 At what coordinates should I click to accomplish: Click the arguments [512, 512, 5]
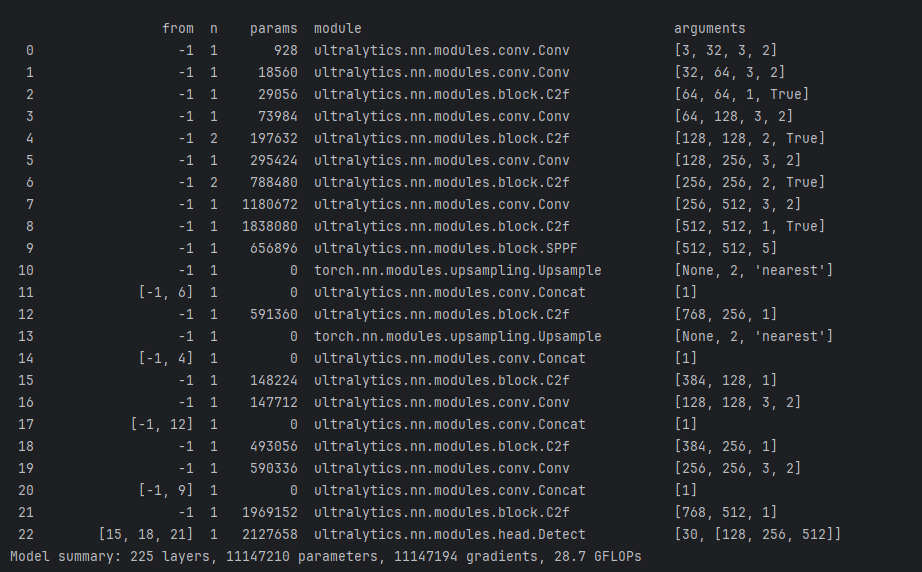726,248
